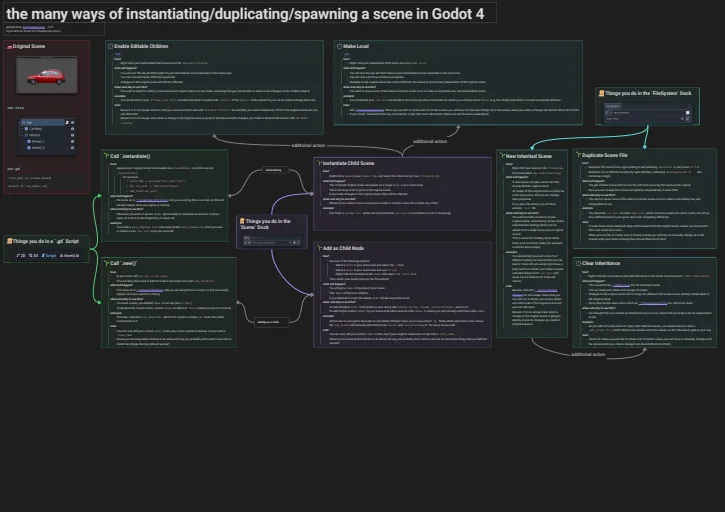This screenshot has height=512, width=725.
Task: Click the branch icon of Instantiate Child Scene
Action: 319,163
